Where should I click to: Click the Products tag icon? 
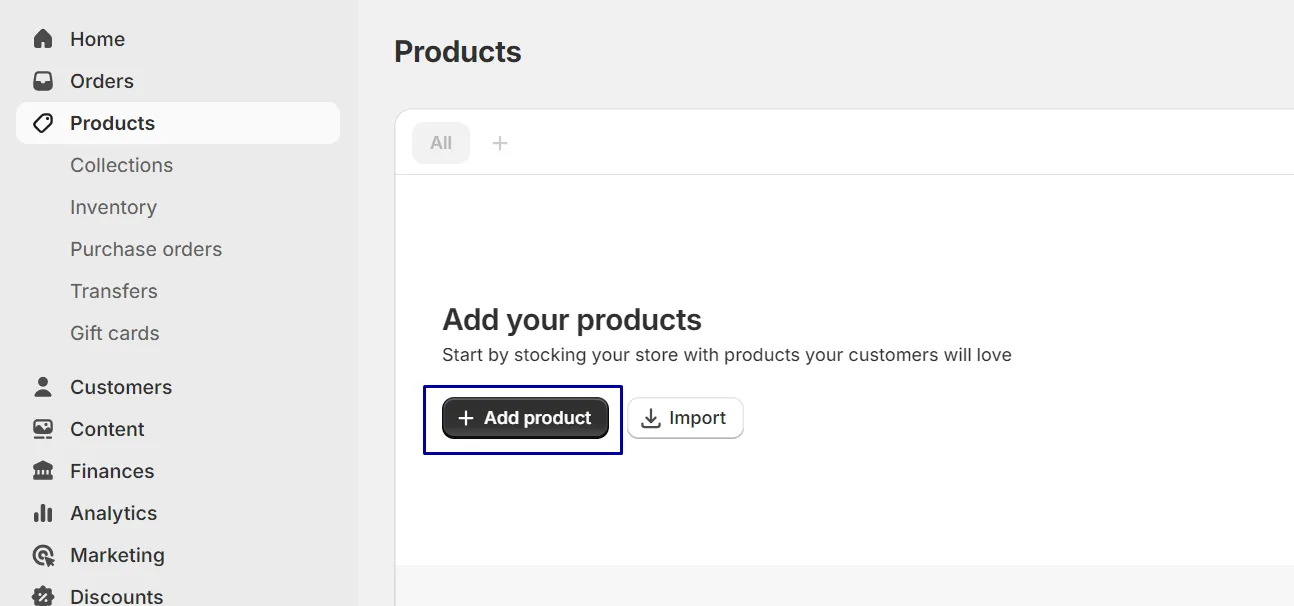point(43,123)
